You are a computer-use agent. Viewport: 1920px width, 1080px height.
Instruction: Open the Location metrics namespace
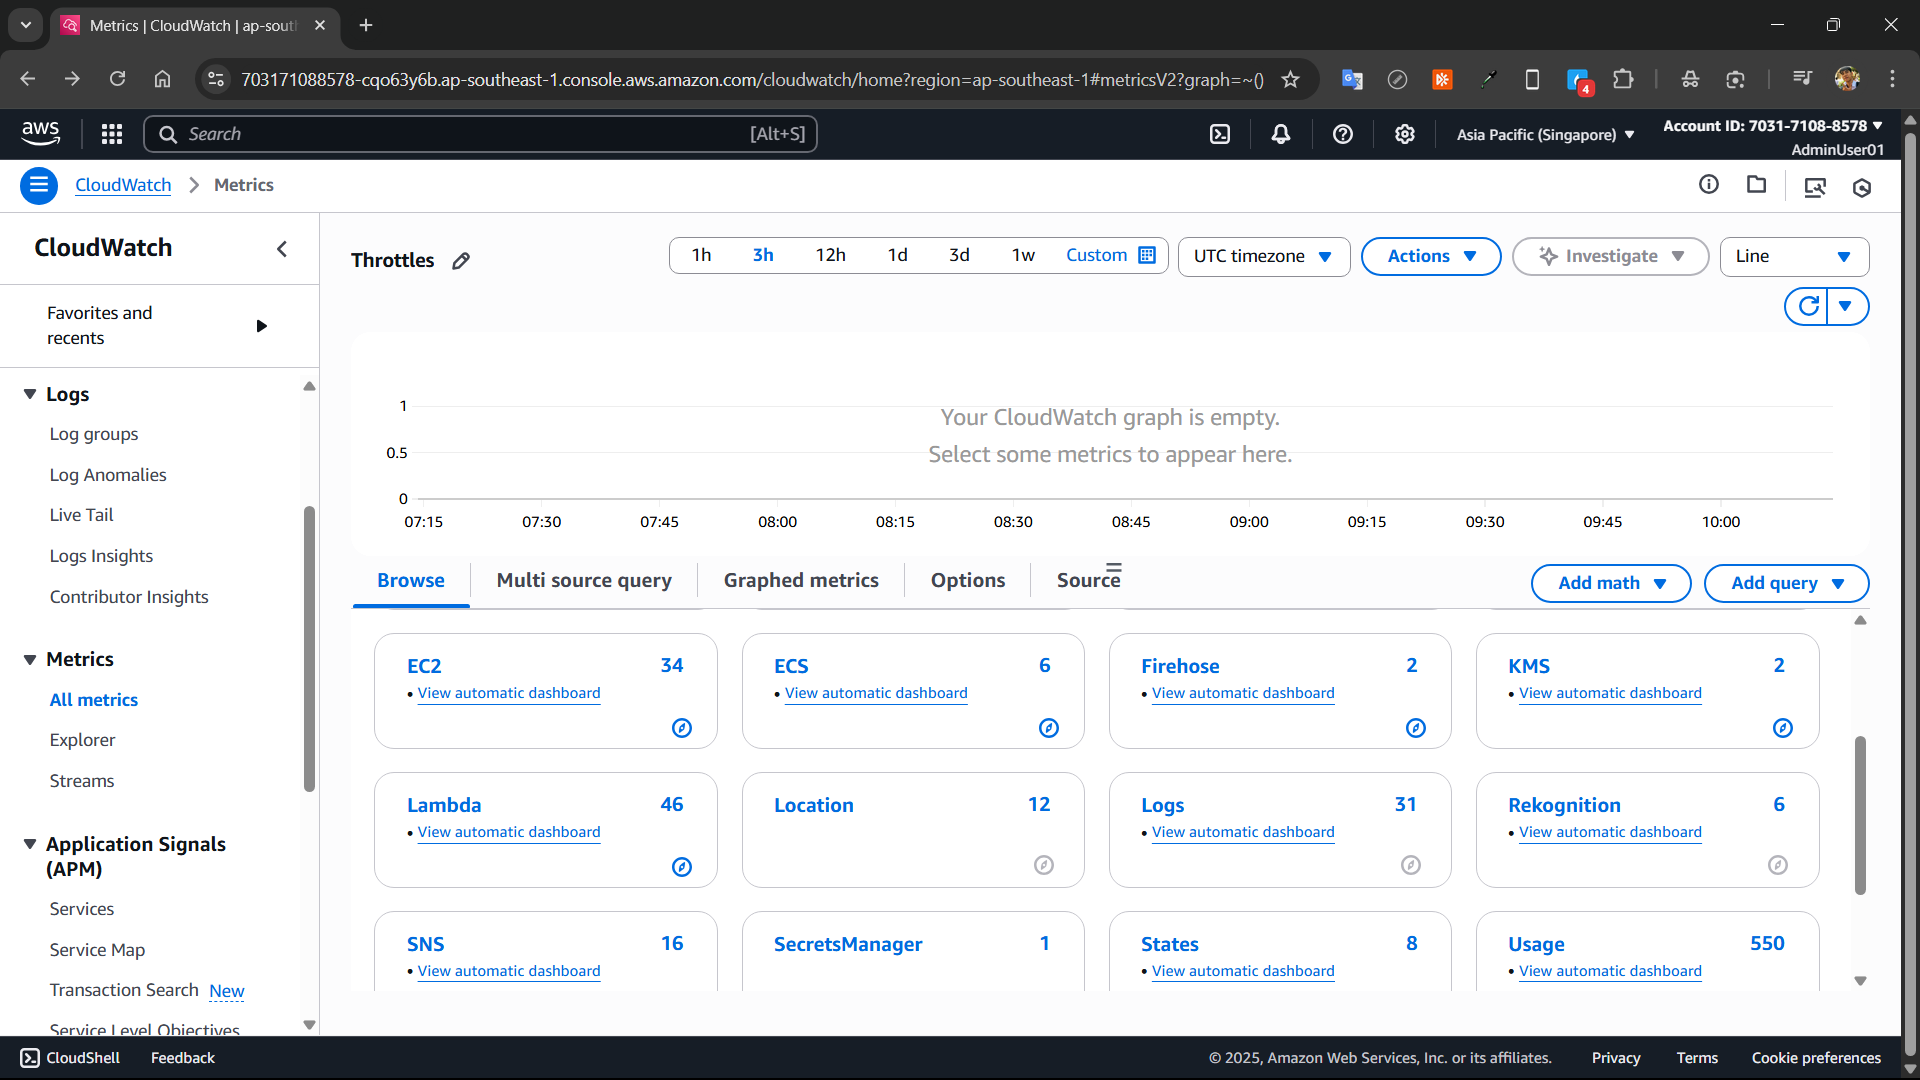click(814, 805)
